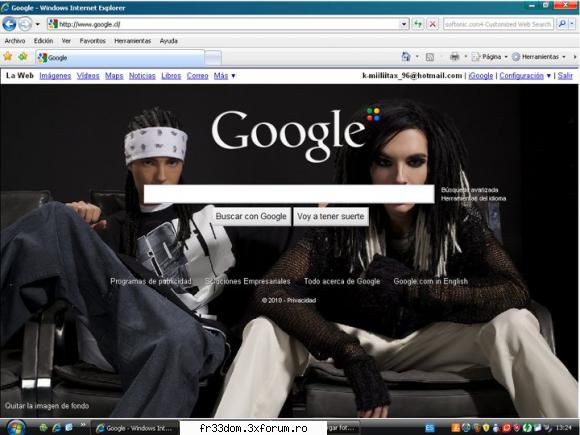
Task: Open the Favoritos menu
Action: [x=92, y=41]
